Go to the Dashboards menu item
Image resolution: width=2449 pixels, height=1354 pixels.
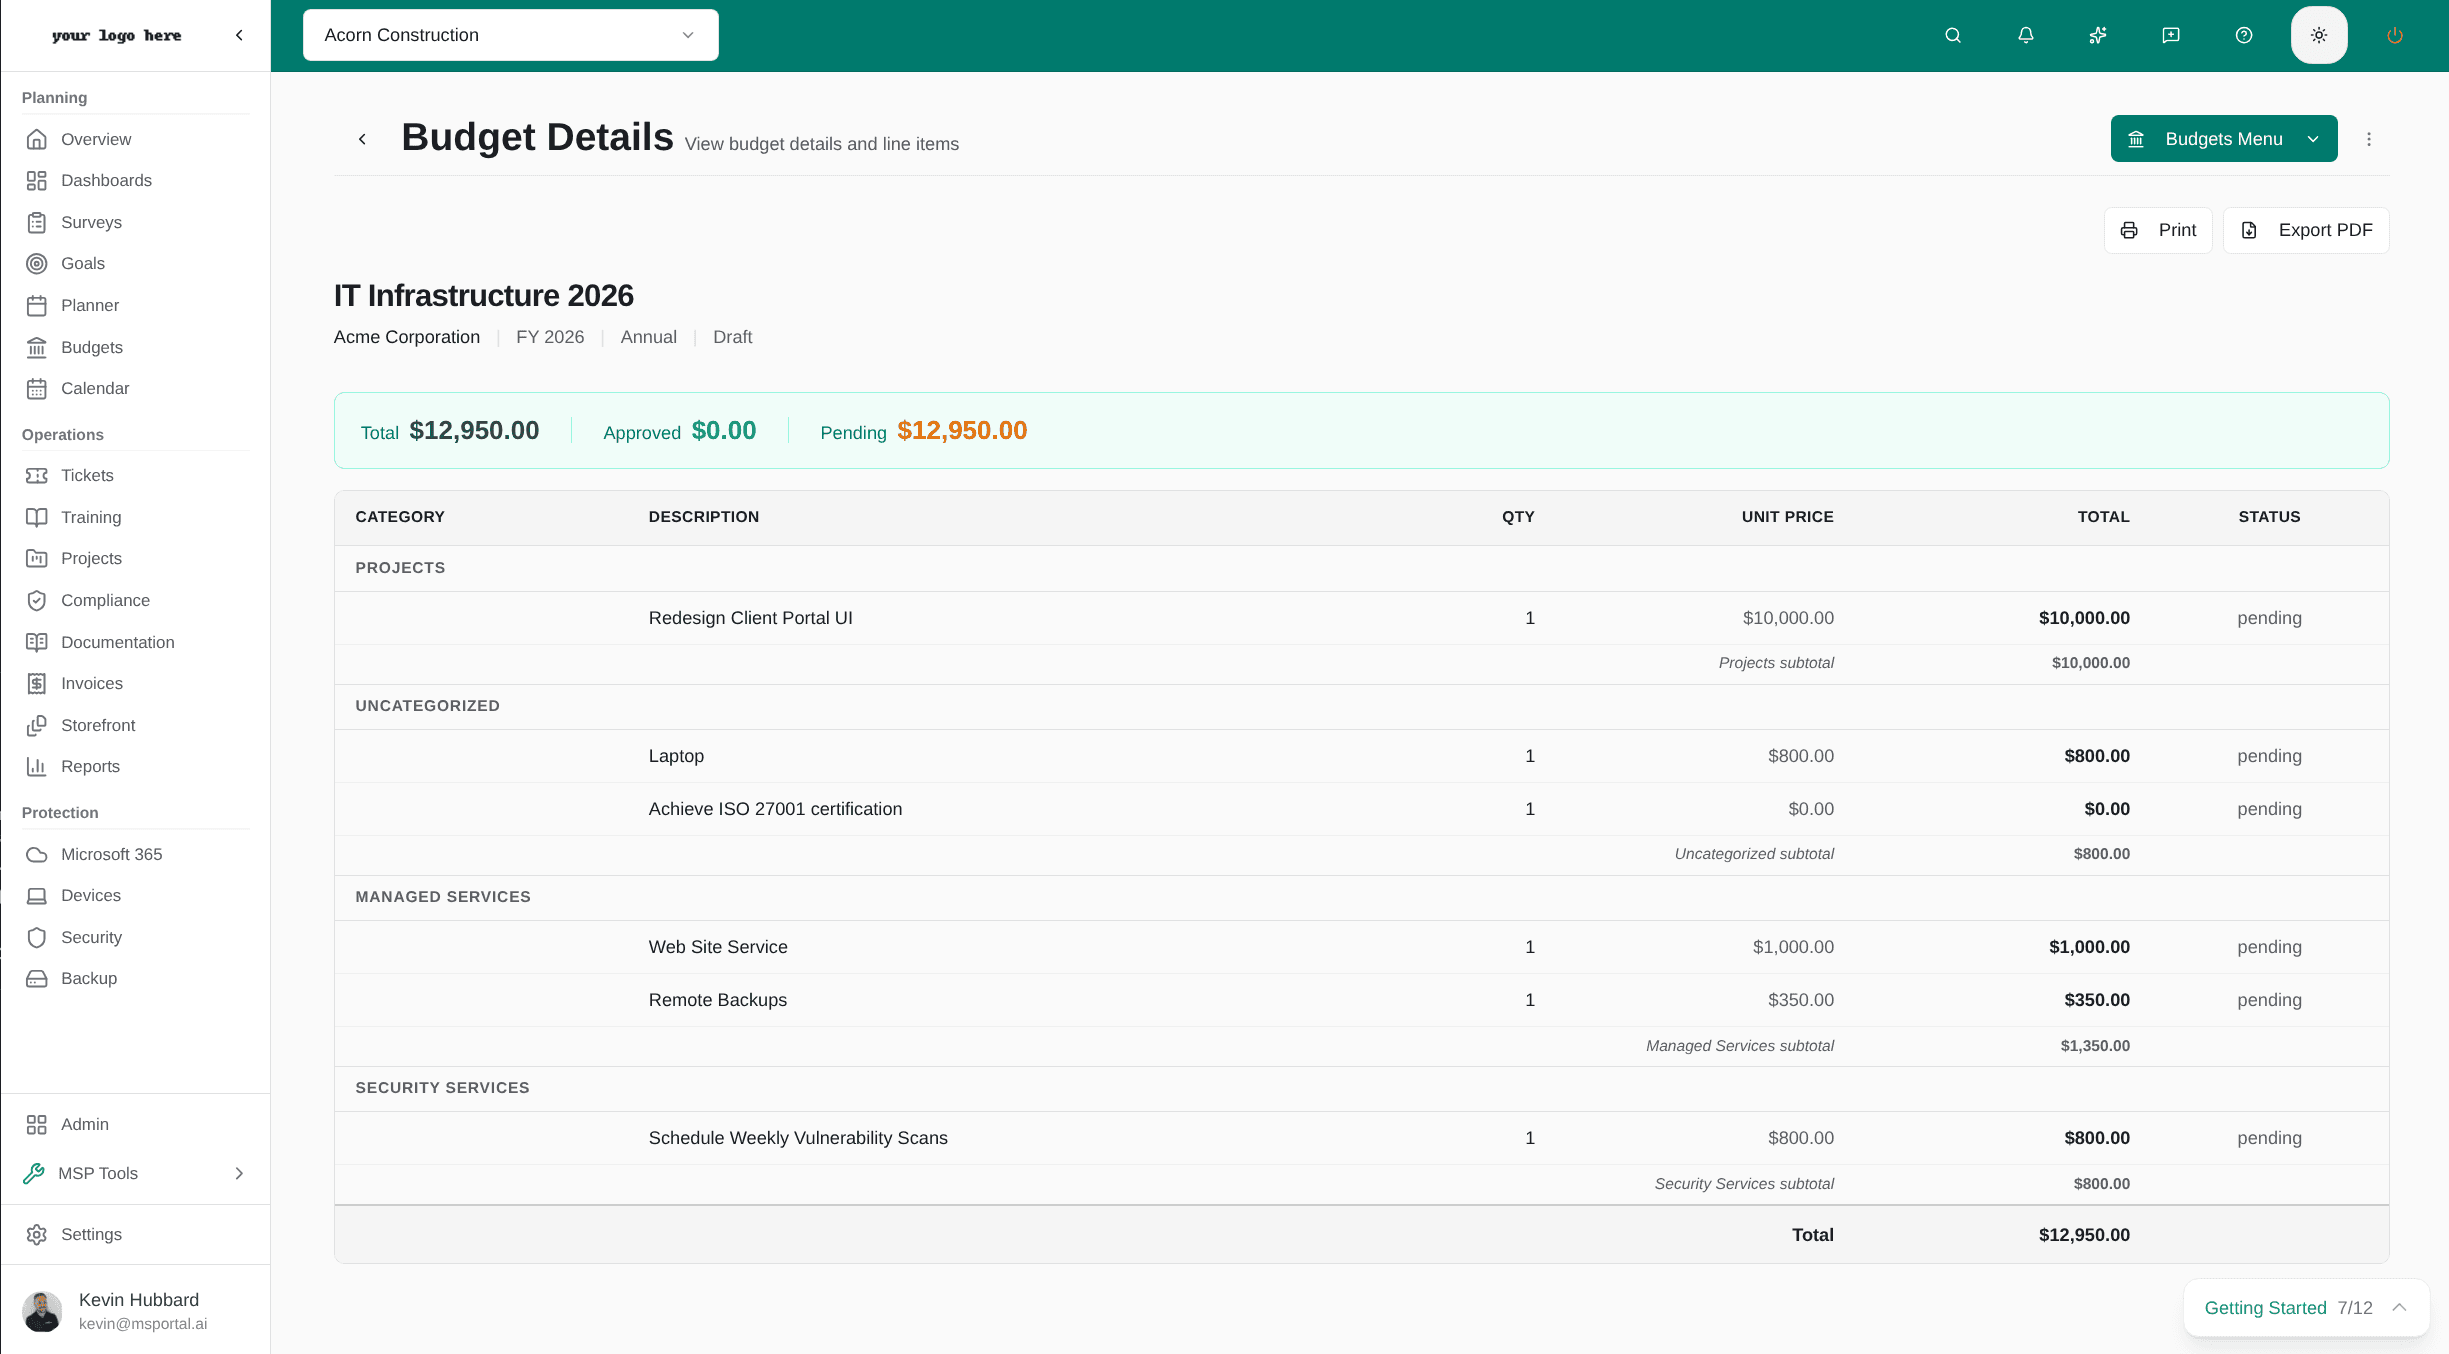pyautogui.click(x=107, y=180)
